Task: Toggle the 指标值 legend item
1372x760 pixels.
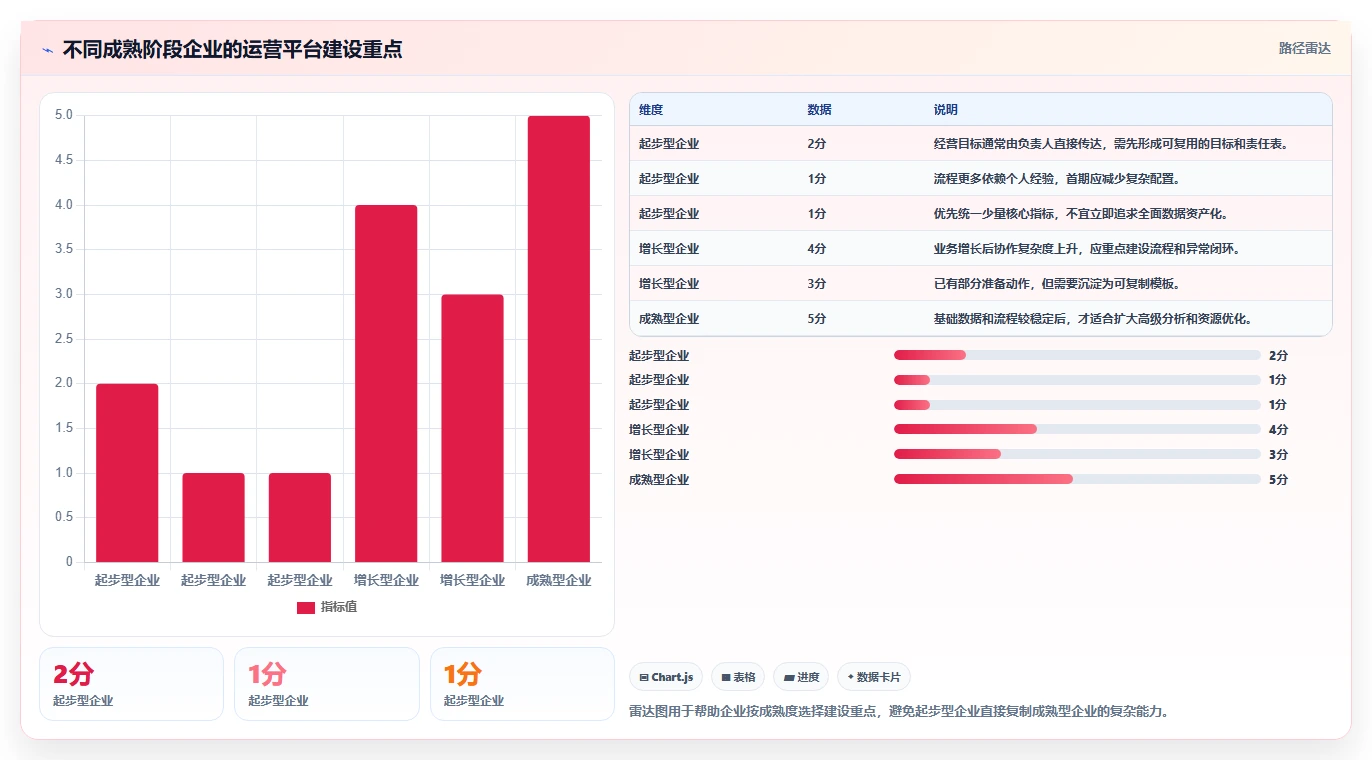Action: [327, 607]
